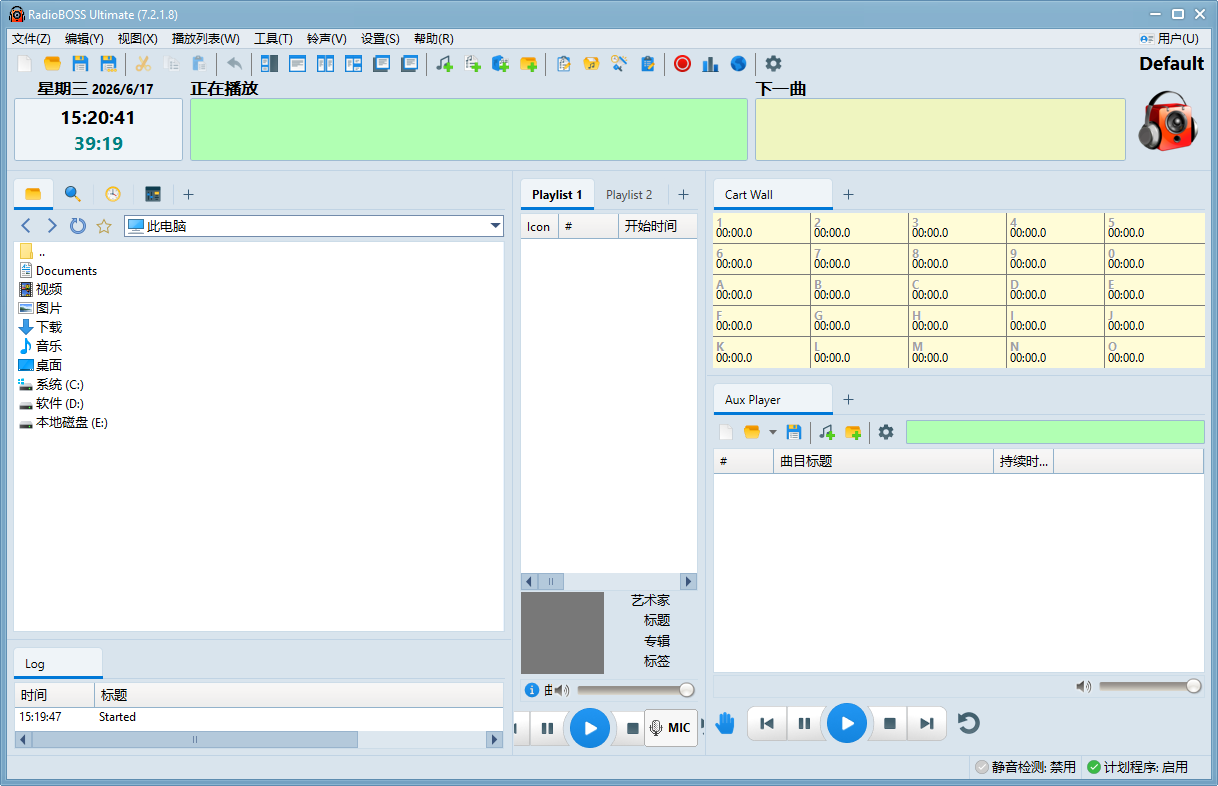Add a new tab next to Cart Wall
This screenshot has width=1218, height=786.
(848, 195)
